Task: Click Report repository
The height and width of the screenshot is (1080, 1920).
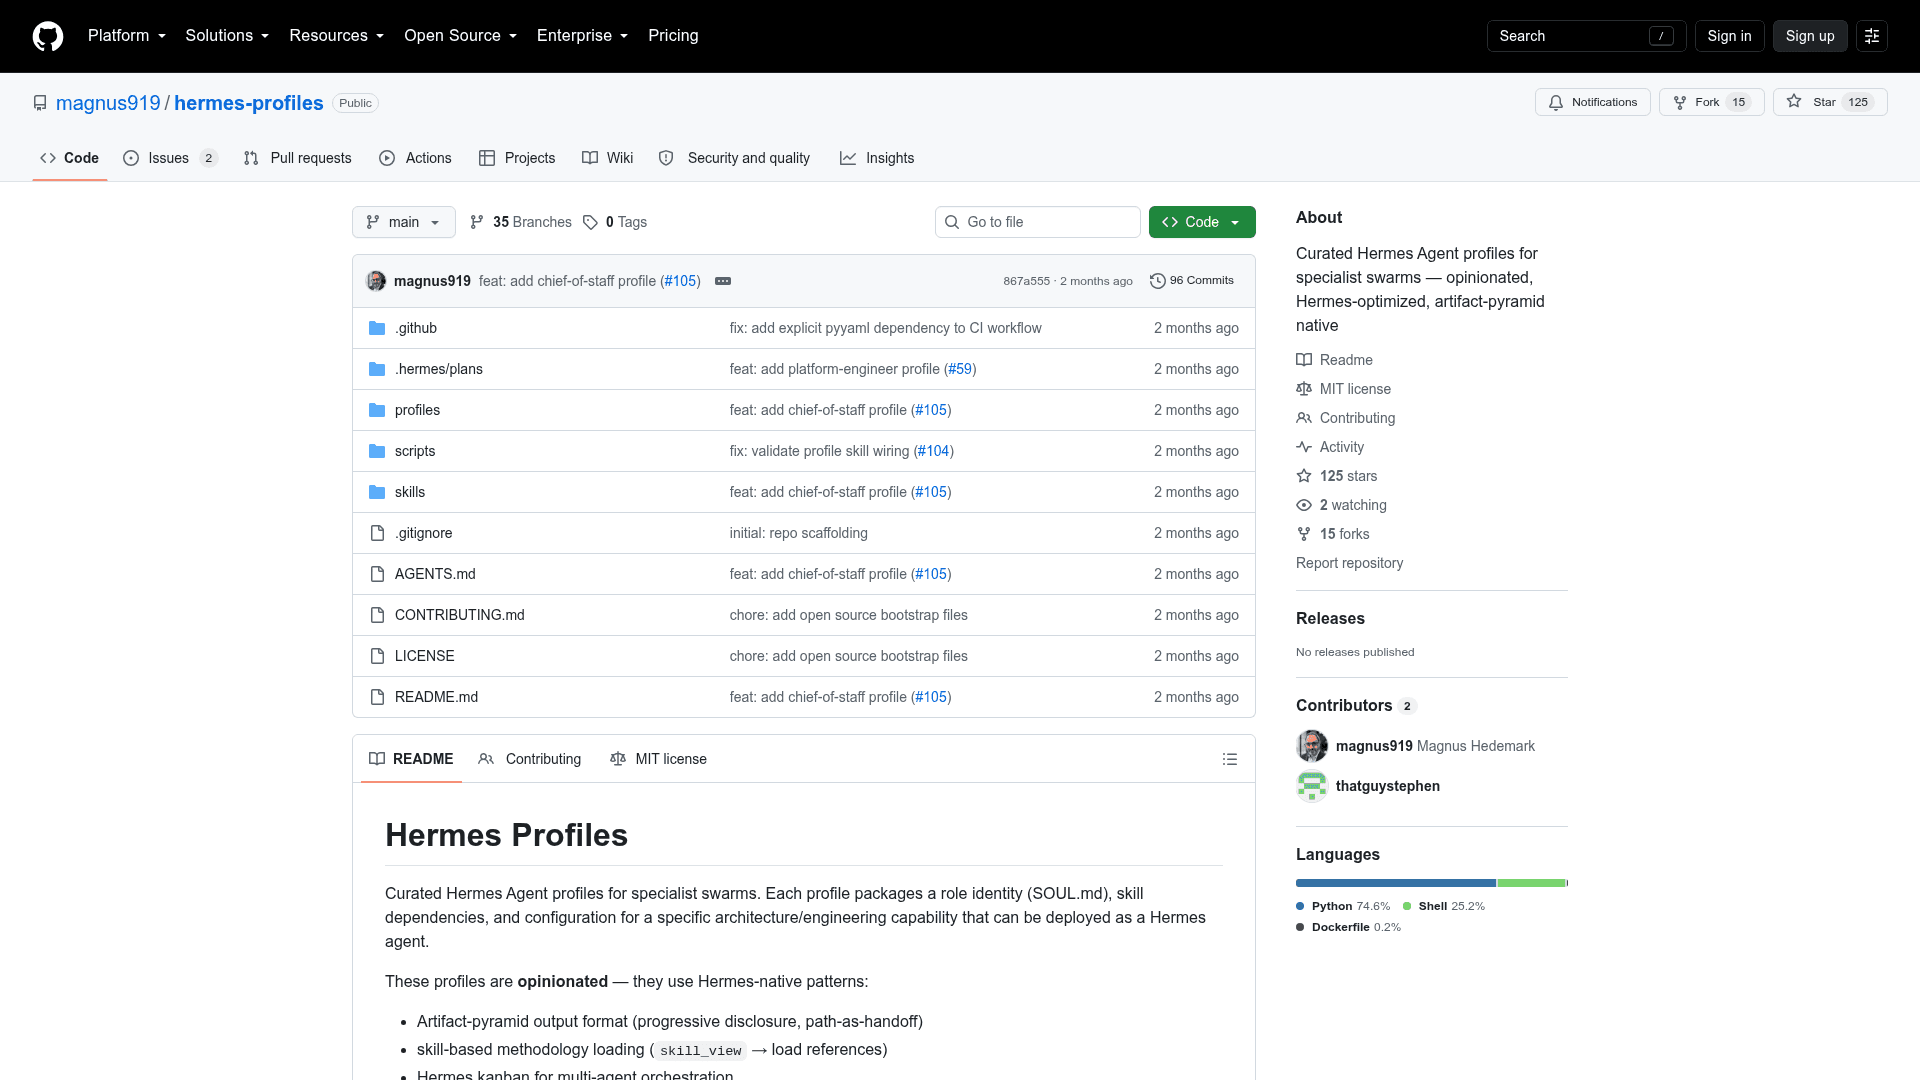Action: pos(1349,563)
